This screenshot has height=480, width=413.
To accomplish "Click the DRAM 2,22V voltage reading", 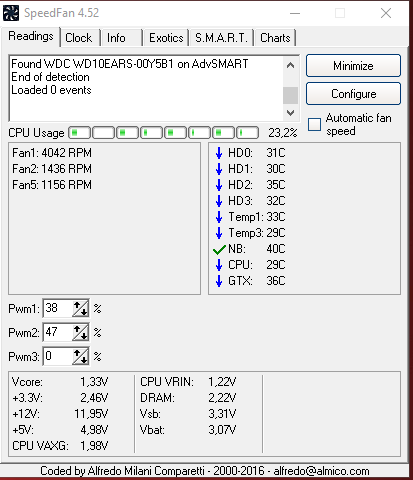I will pyautogui.click(x=188, y=398).
